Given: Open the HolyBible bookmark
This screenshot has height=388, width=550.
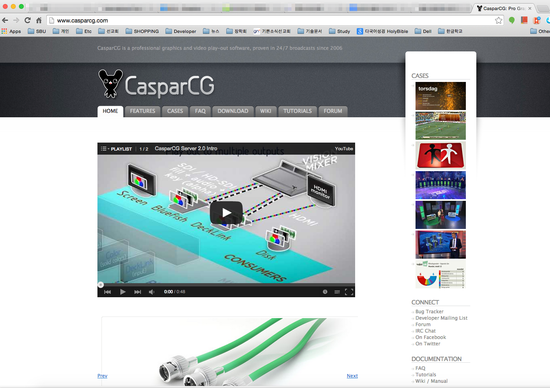Looking at the screenshot, I should 382,31.
